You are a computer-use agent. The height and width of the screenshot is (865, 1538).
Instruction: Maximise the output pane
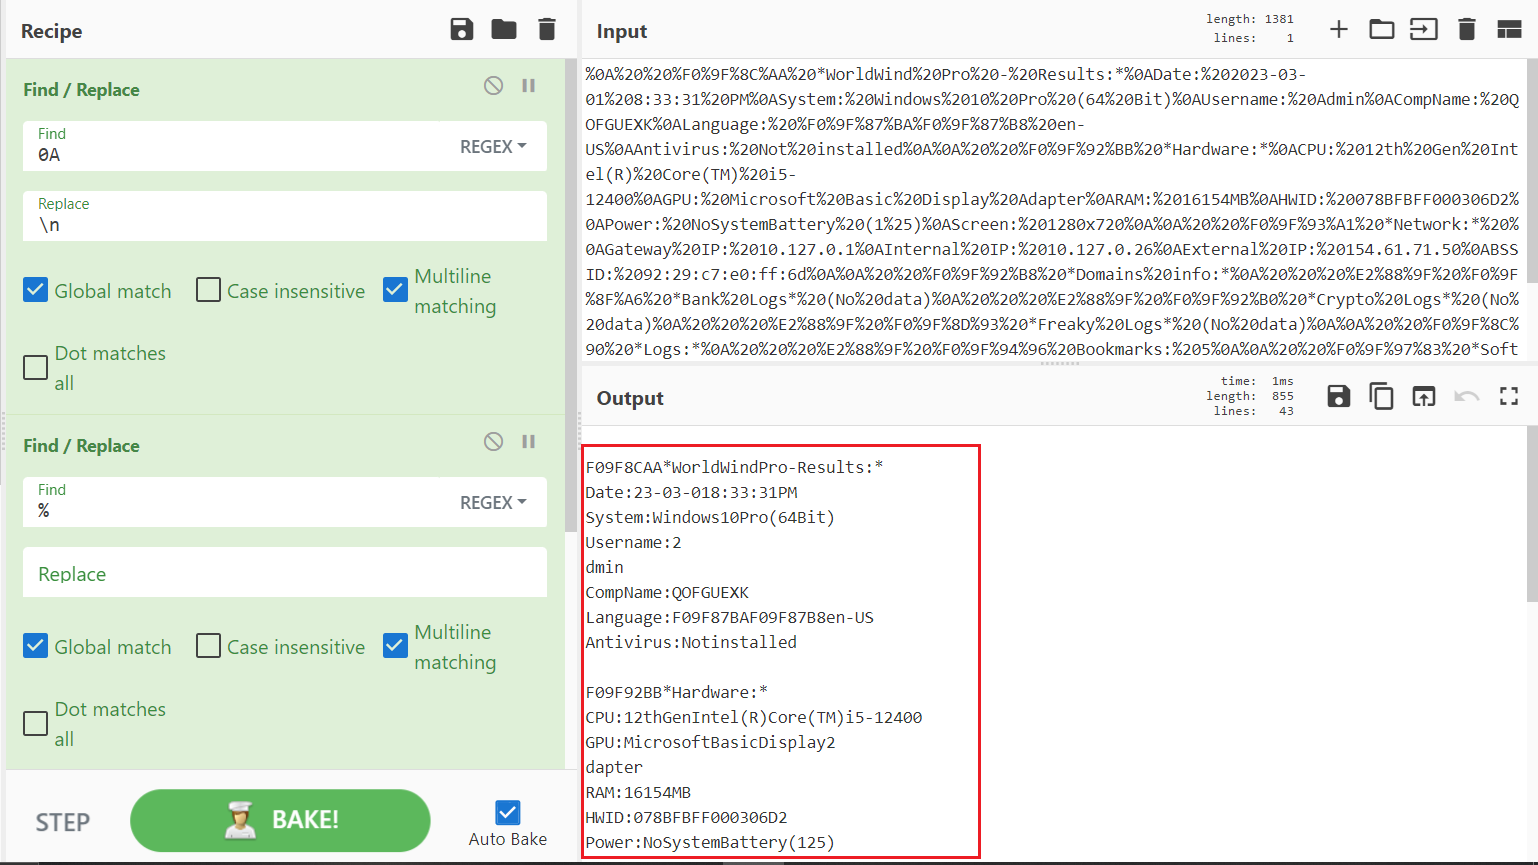click(x=1509, y=397)
